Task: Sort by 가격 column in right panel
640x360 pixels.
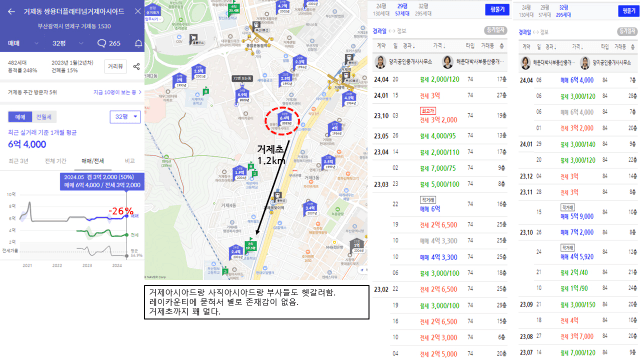Action: (x=577, y=47)
